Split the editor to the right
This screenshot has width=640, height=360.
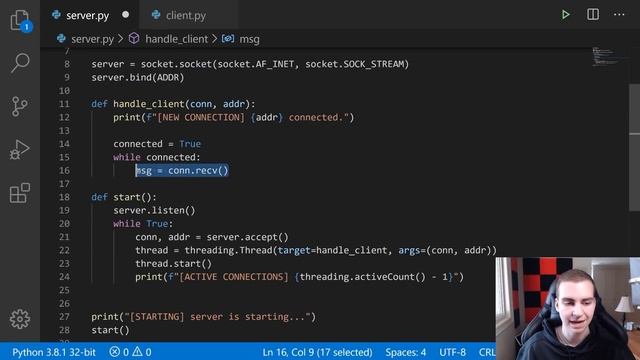[x=593, y=15]
